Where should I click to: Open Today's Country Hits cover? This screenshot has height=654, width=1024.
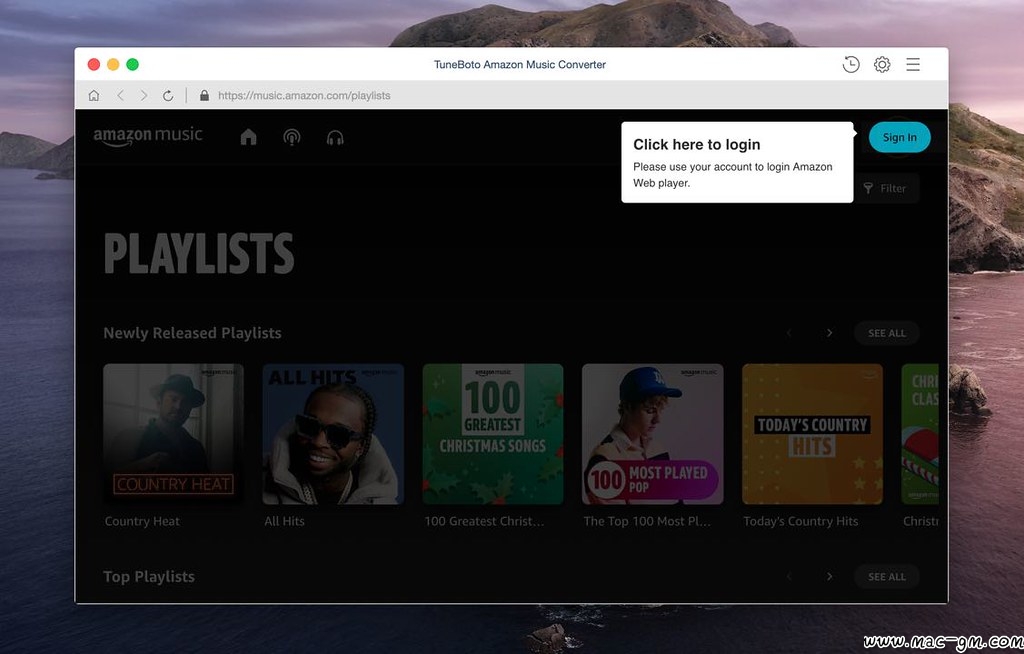coord(812,434)
